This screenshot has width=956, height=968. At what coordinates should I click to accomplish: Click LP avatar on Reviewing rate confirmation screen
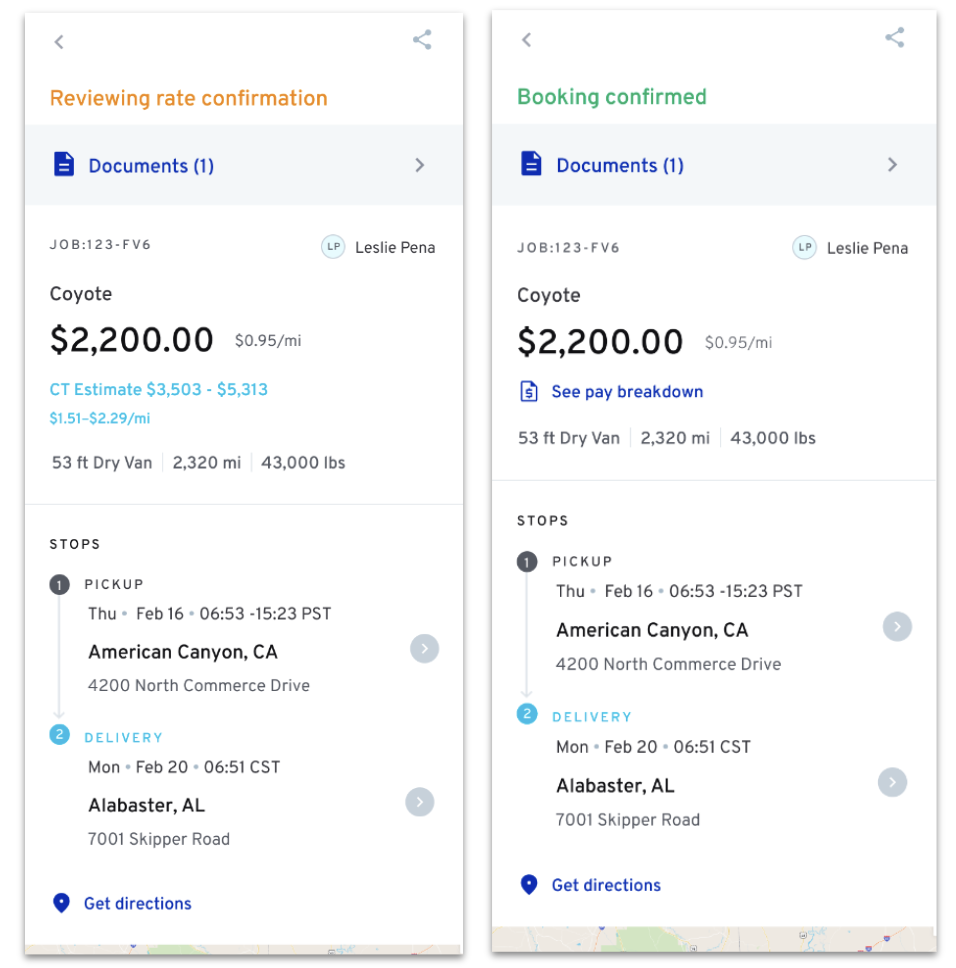click(x=333, y=247)
